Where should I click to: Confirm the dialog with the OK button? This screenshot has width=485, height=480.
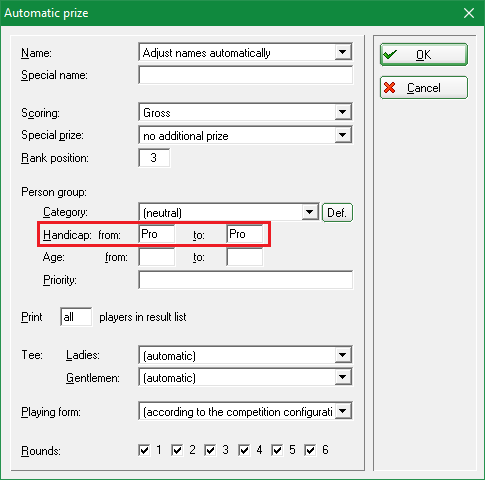(424, 54)
